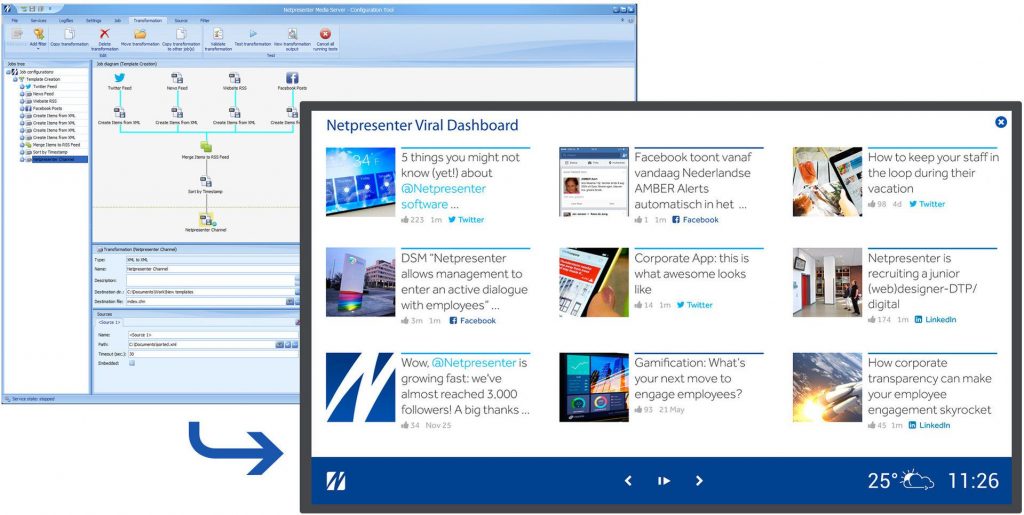Click the Delete transformation red X icon
The height and width of the screenshot is (515, 1024).
click(x=104, y=34)
